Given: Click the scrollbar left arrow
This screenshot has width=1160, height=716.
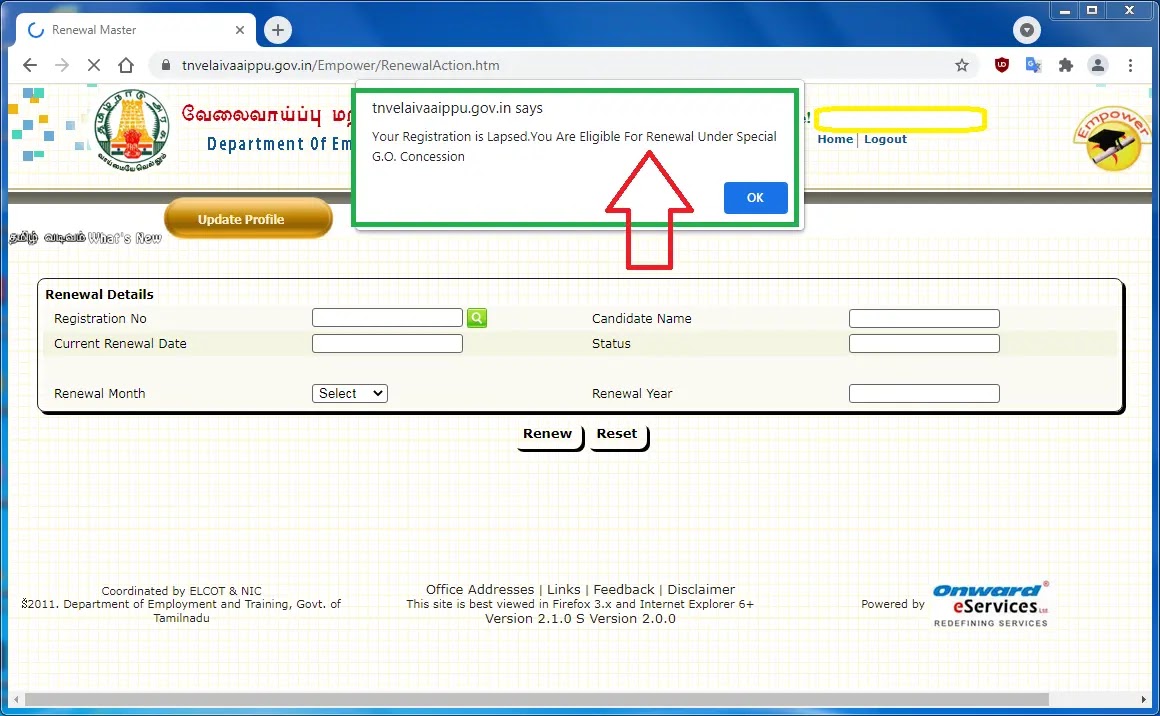Looking at the screenshot, I should pos(16,699).
